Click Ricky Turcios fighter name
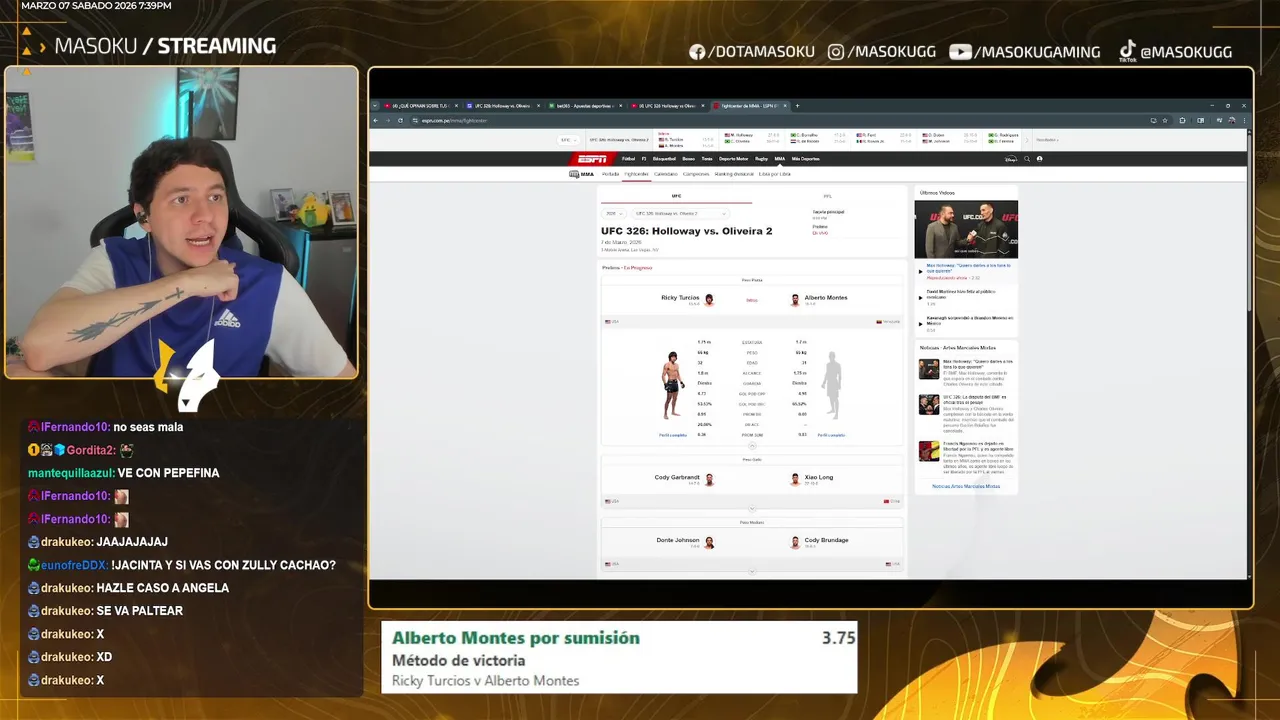The width and height of the screenshot is (1280, 720). click(x=680, y=297)
